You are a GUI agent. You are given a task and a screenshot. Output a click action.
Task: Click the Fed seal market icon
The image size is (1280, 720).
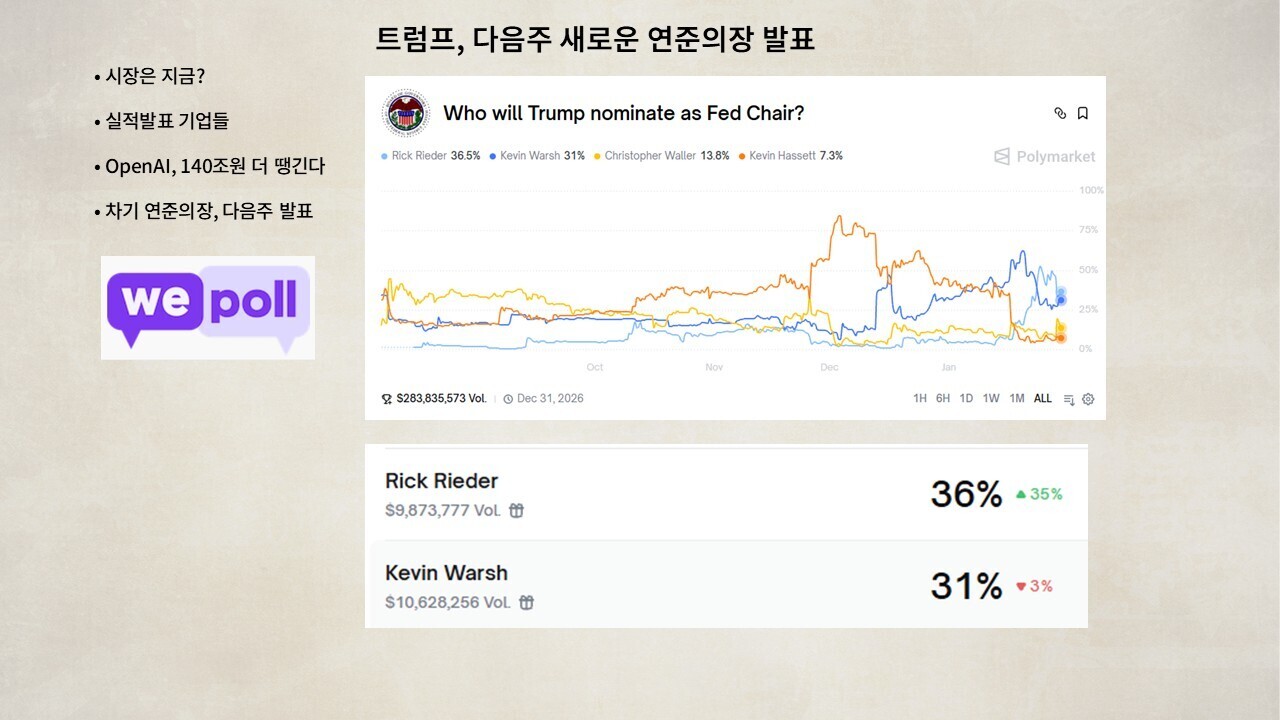pyautogui.click(x=405, y=113)
